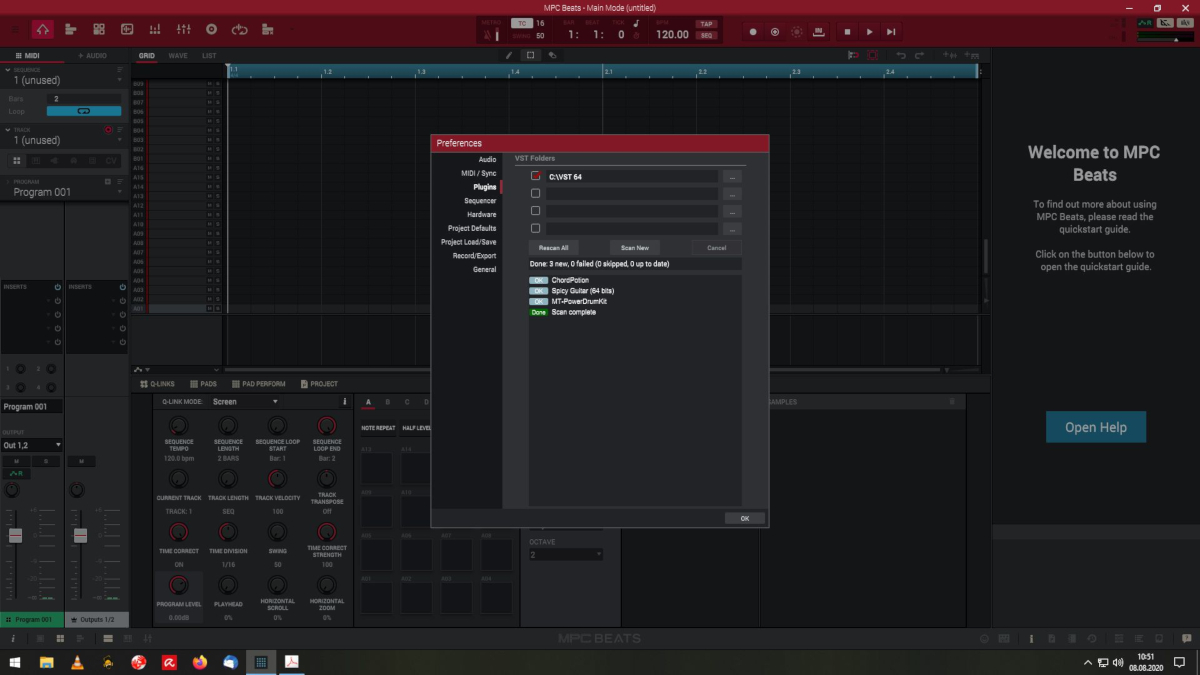The width and height of the screenshot is (1200, 675).
Task: Select the marquee selection tool above the grid
Action: point(531,56)
